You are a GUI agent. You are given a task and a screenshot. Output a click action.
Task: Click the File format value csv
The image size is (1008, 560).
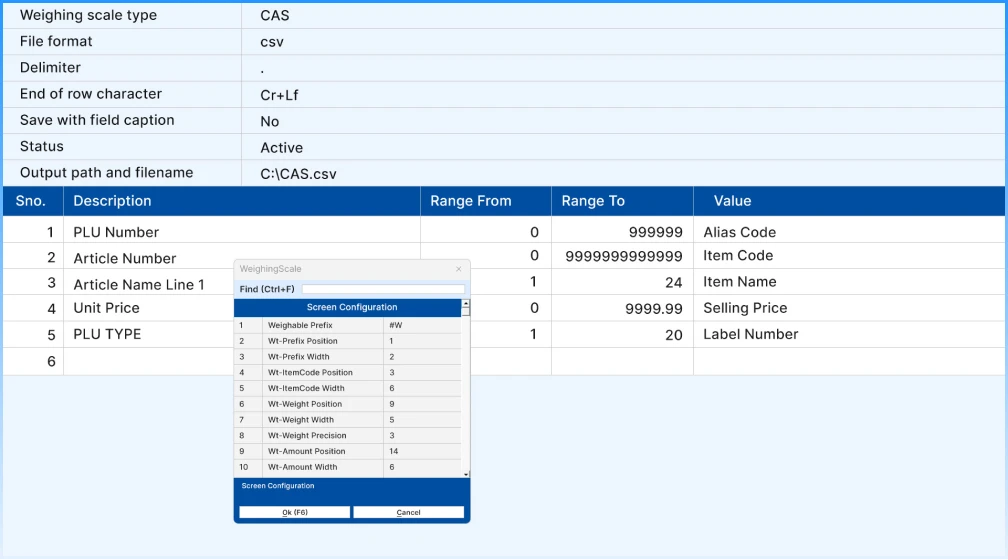coord(271,42)
